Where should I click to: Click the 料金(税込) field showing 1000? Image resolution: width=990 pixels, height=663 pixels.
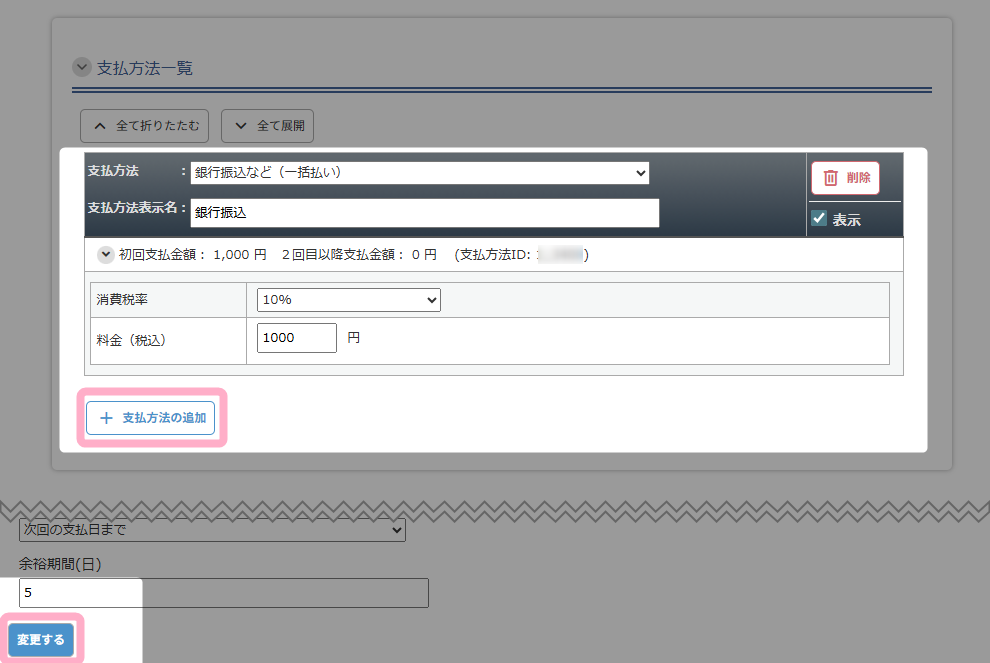click(296, 338)
